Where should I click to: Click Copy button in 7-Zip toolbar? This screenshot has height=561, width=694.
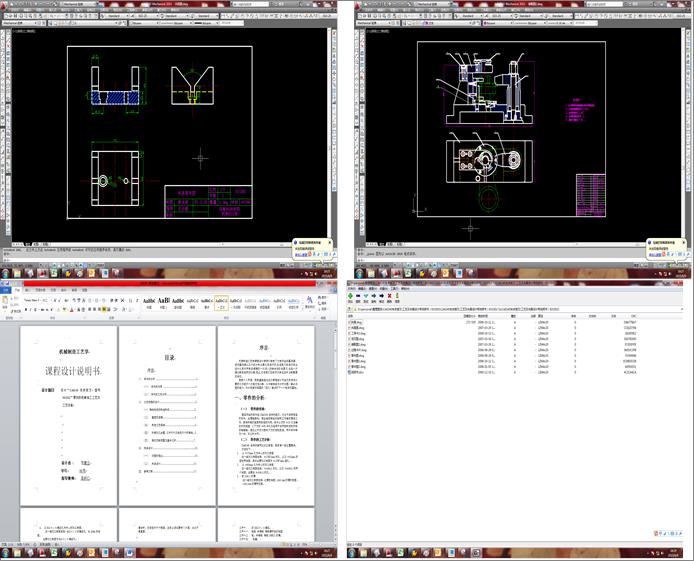[x=374, y=296]
